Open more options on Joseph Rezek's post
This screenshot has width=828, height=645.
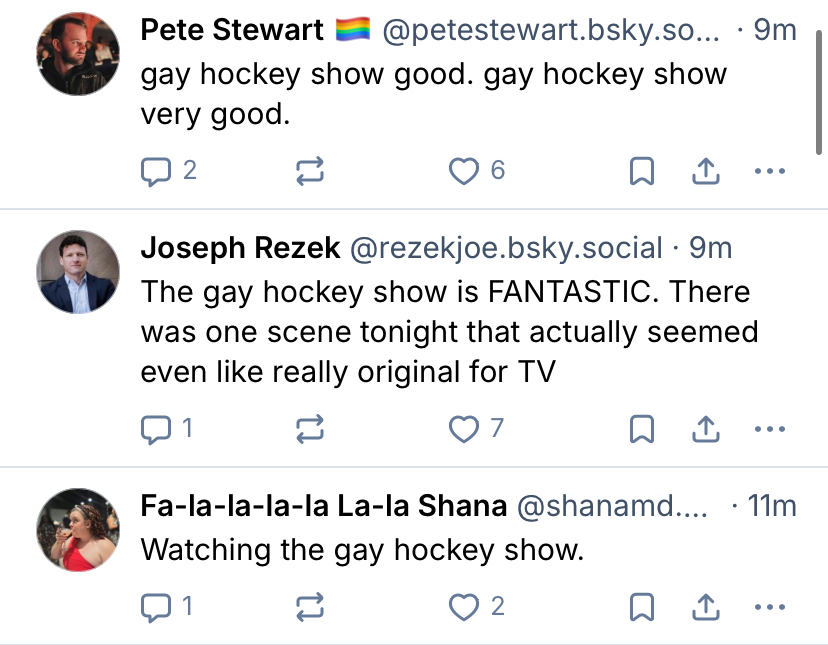(770, 430)
